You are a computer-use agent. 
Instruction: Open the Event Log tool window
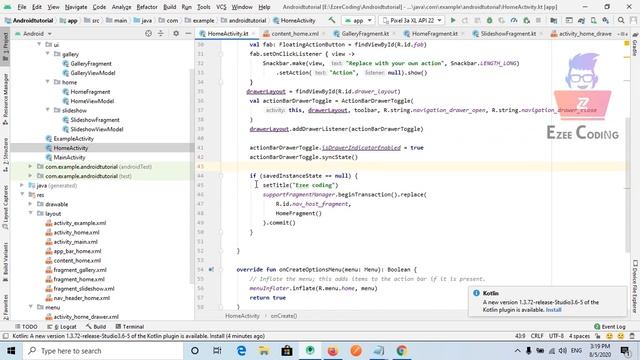coord(610,327)
